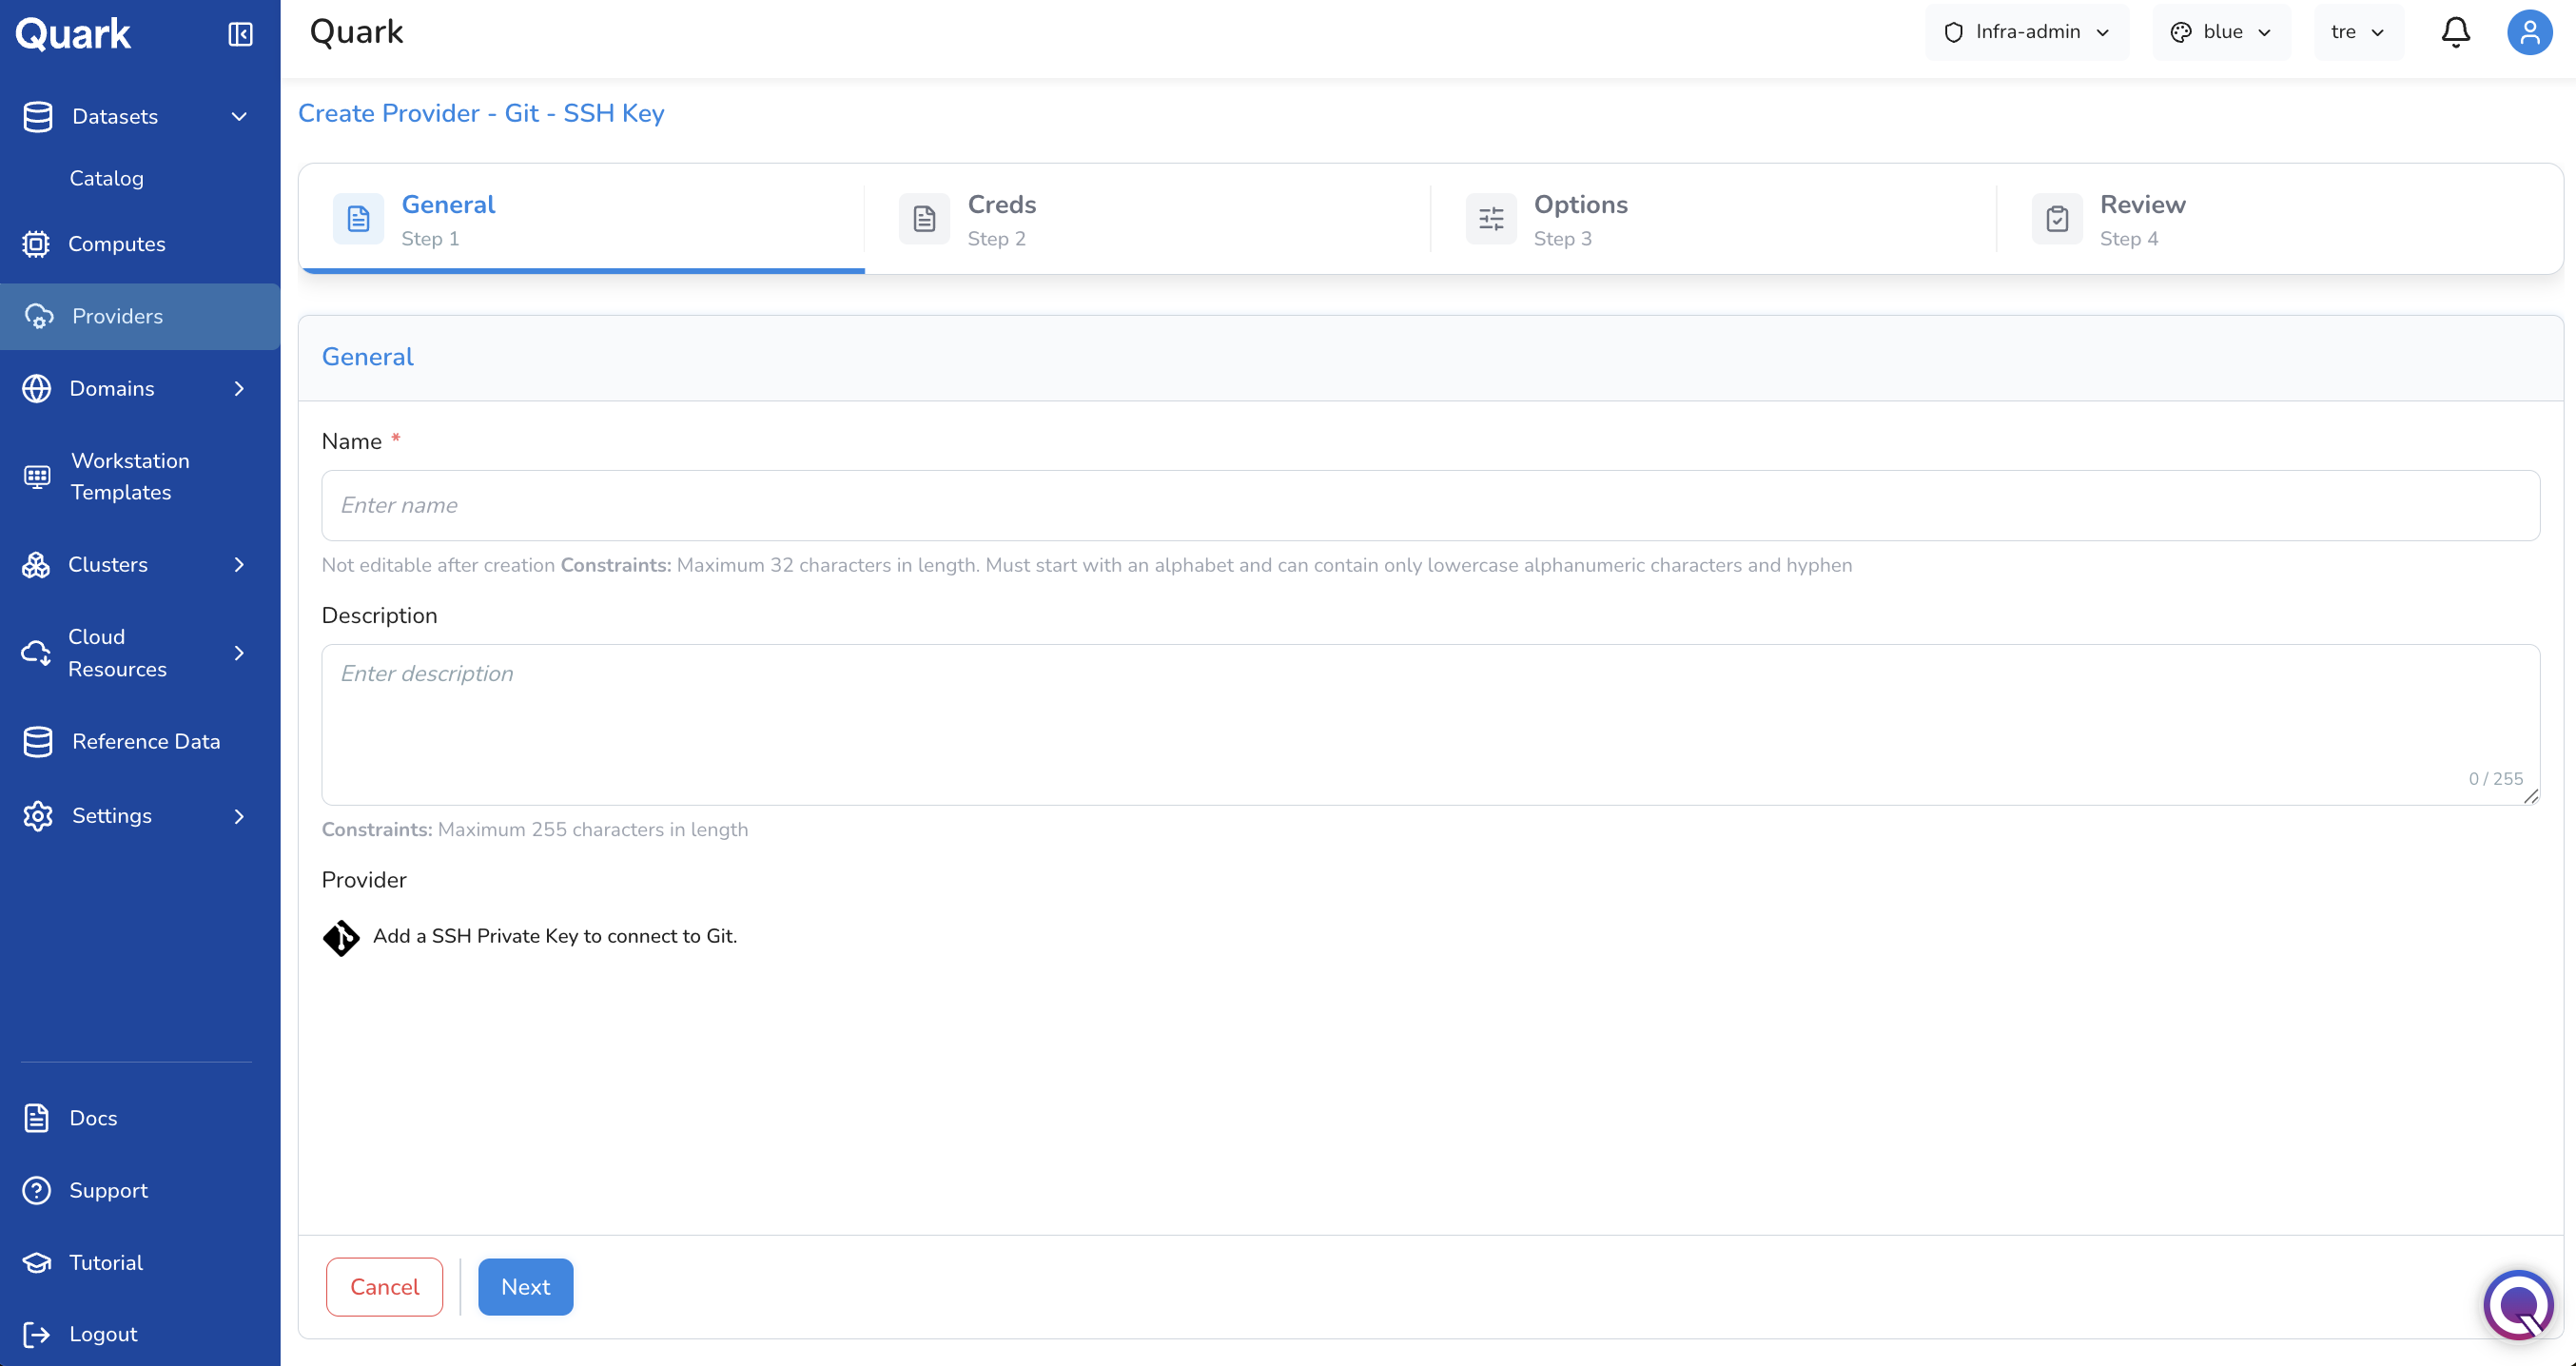This screenshot has height=1366, width=2576.
Task: Go to the Creds step tab
Action: point(1148,219)
